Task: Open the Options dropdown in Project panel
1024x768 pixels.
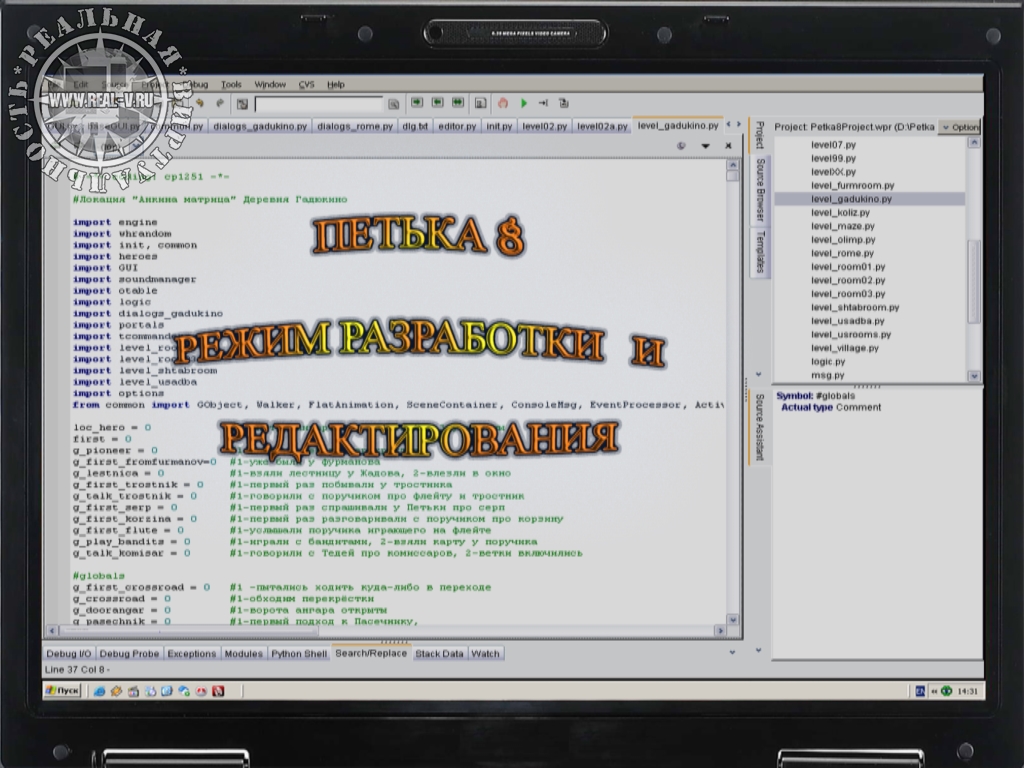Action: (x=960, y=127)
